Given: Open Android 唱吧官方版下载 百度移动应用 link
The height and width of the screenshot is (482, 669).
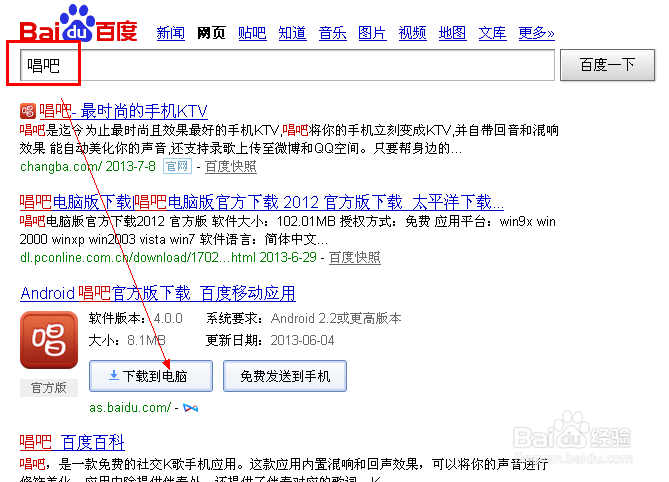Looking at the screenshot, I should (158, 293).
